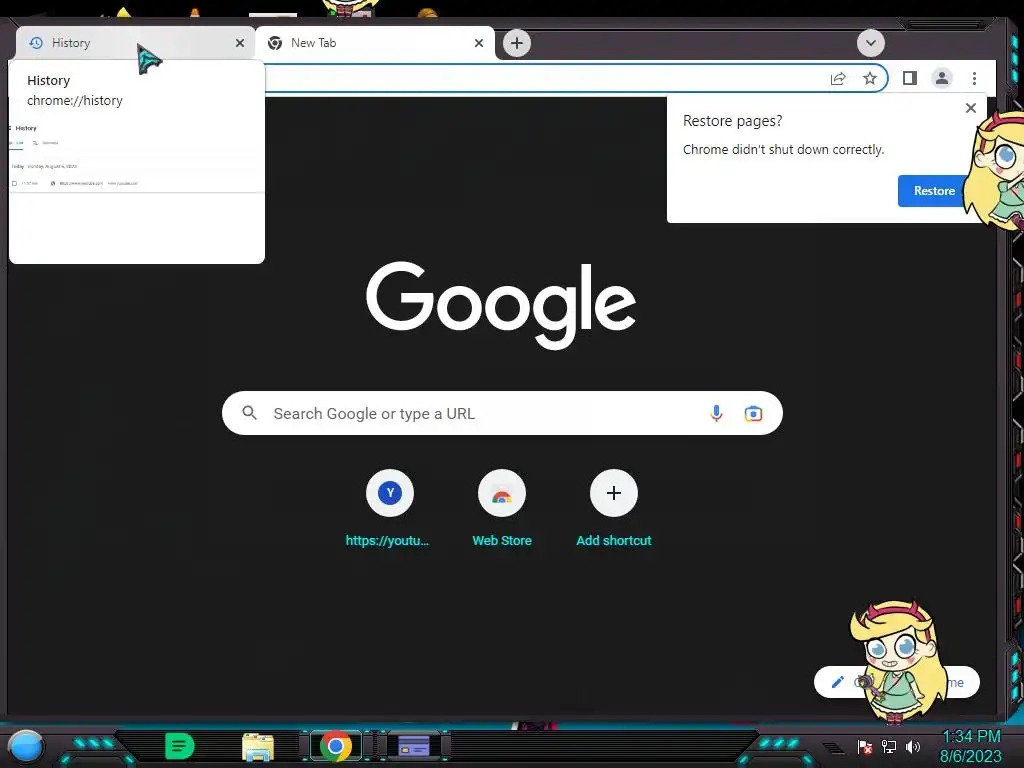Open the purple card taskbar app
1024x768 pixels.
point(414,746)
